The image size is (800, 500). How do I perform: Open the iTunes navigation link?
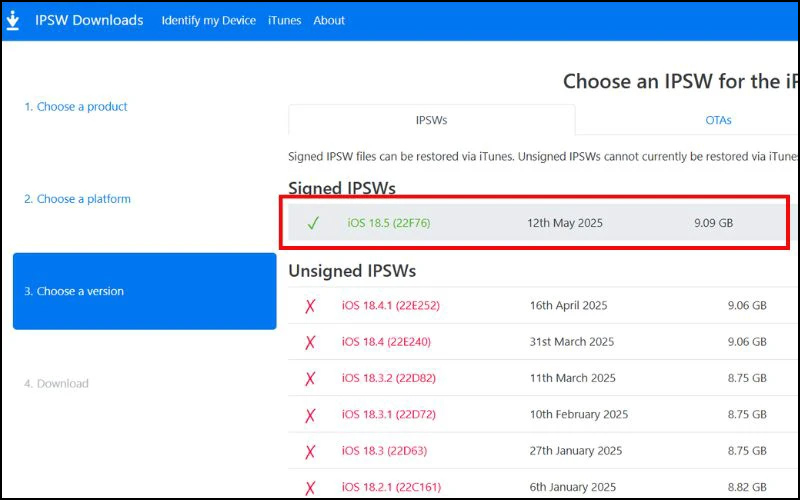[284, 20]
